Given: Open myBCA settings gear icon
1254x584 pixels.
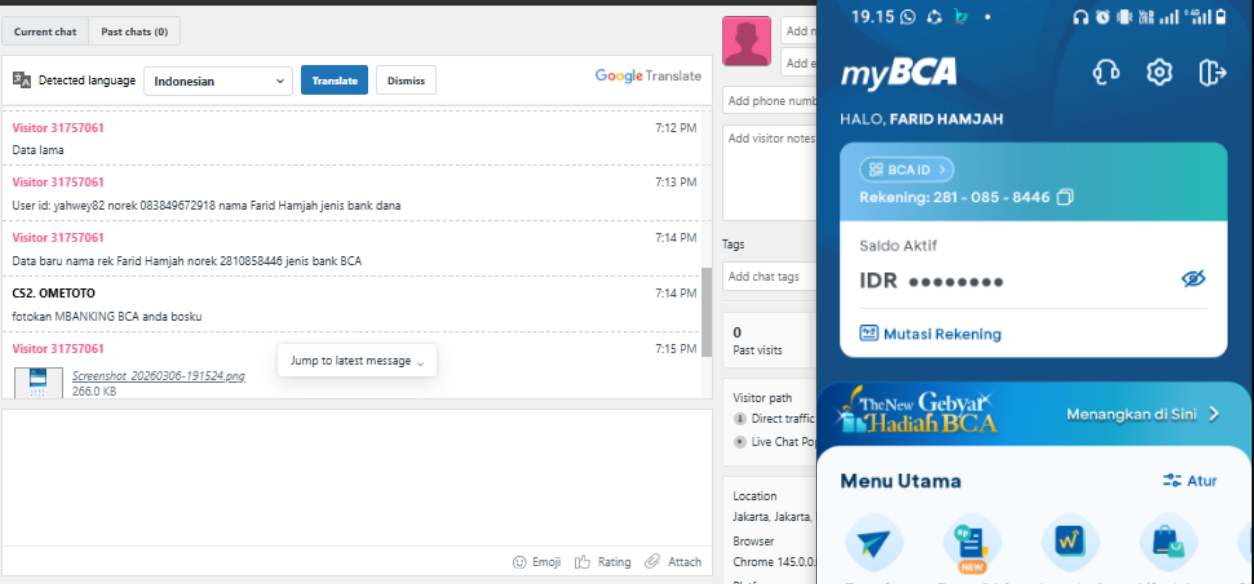Looking at the screenshot, I should tap(1159, 72).
